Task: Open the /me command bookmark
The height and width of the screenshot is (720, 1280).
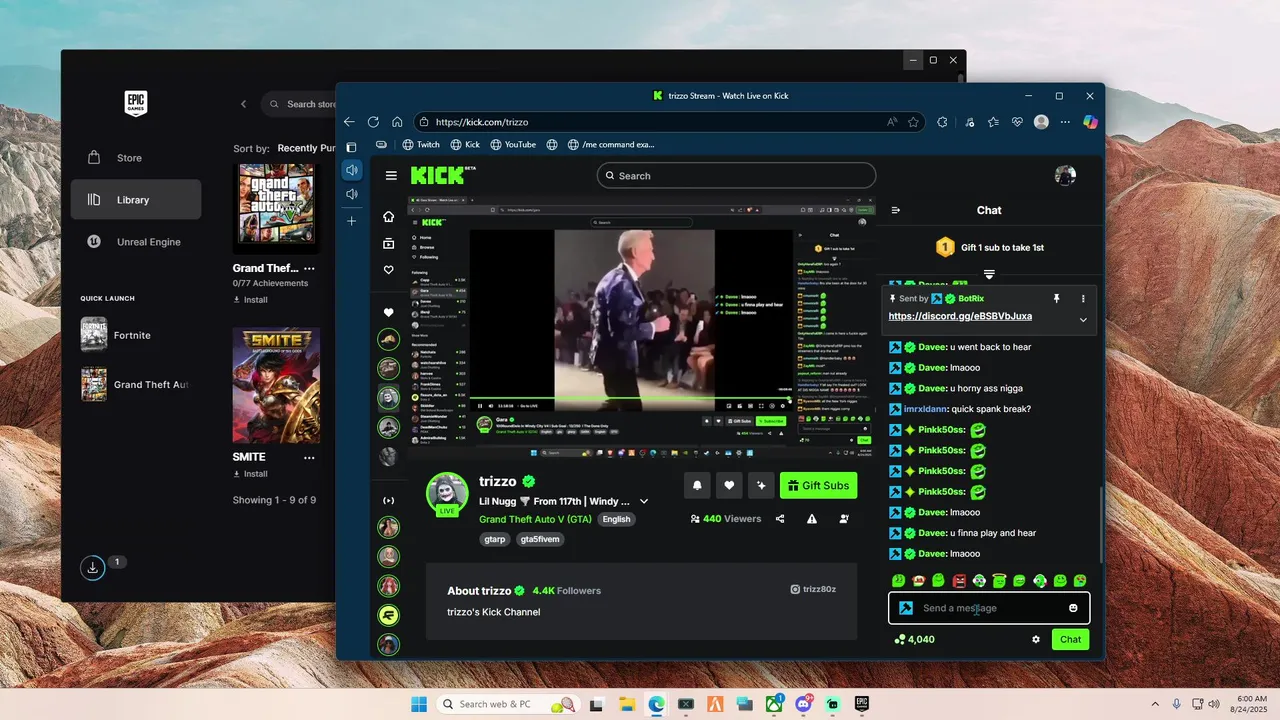Action: point(610,144)
